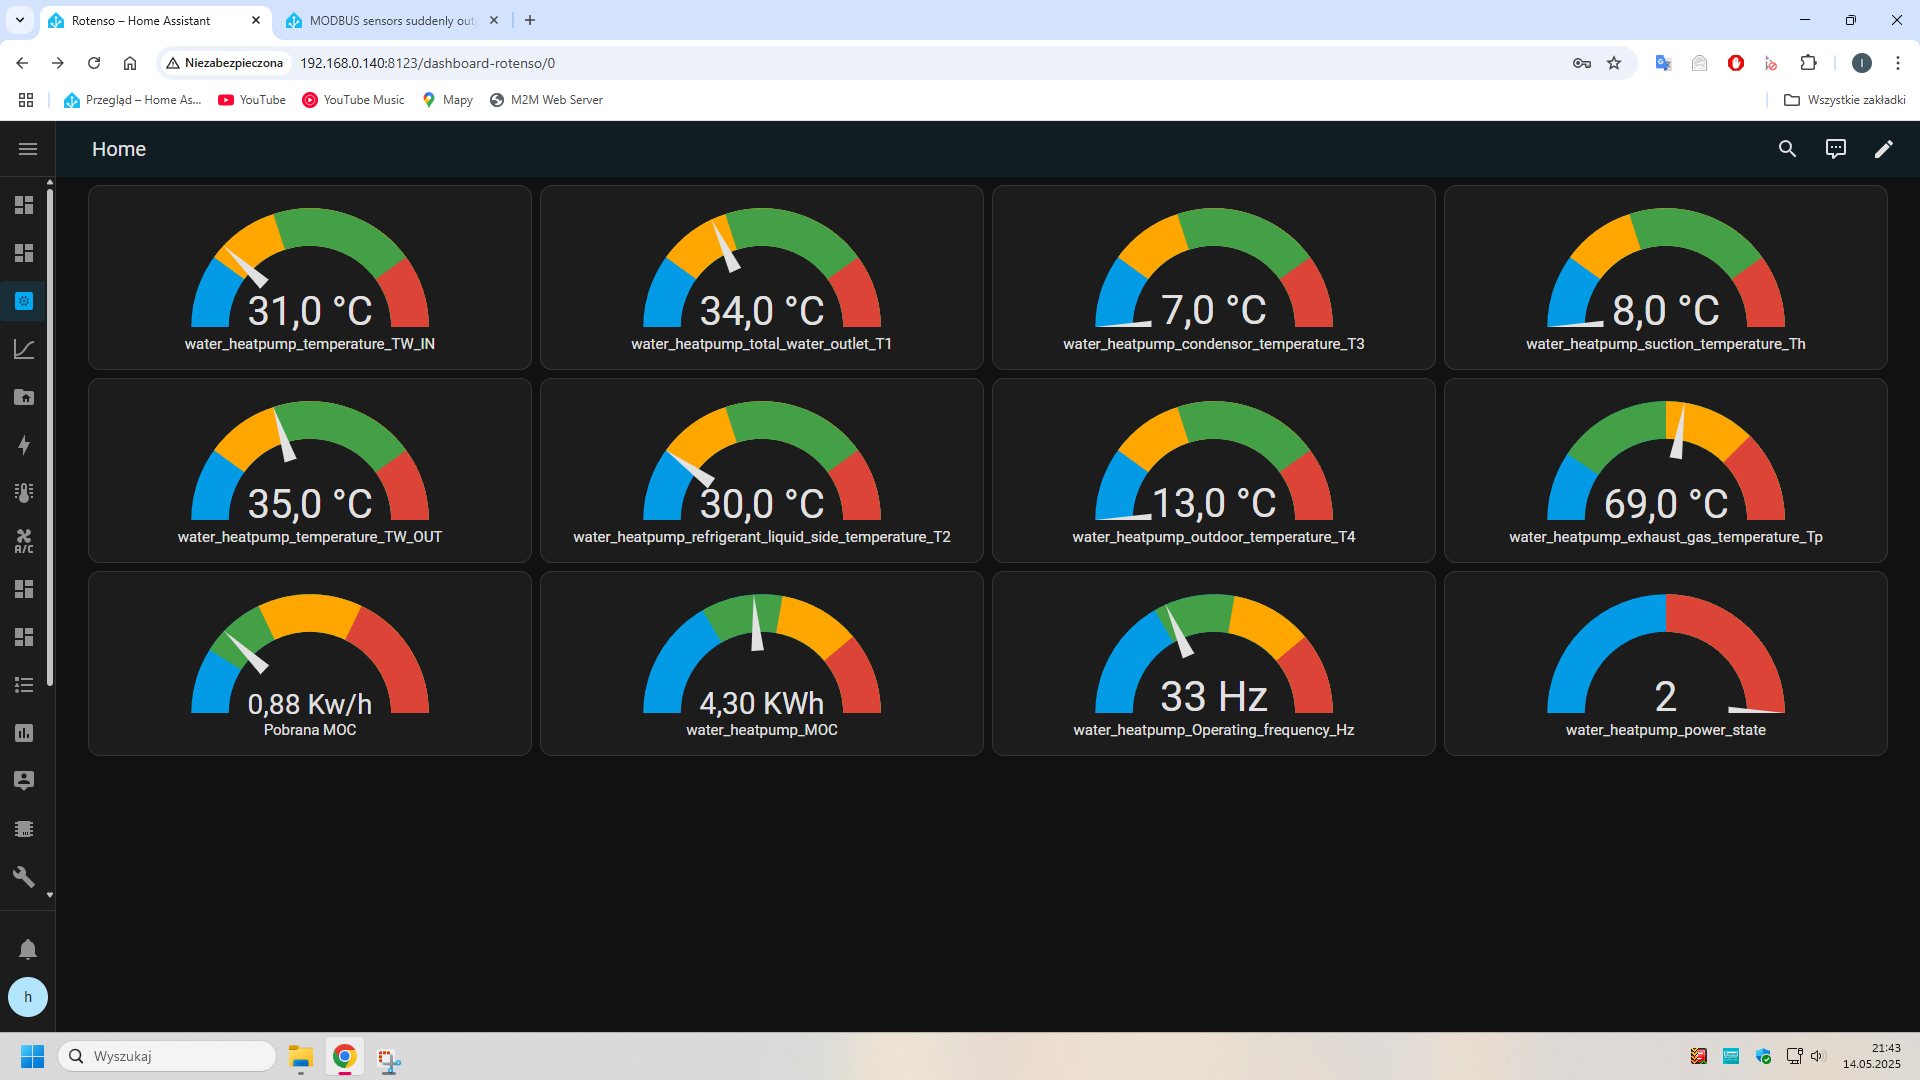Image resolution: width=1920 pixels, height=1080 pixels.
Task: Switch to MODBUS sensors browser tab
Action: click(390, 20)
